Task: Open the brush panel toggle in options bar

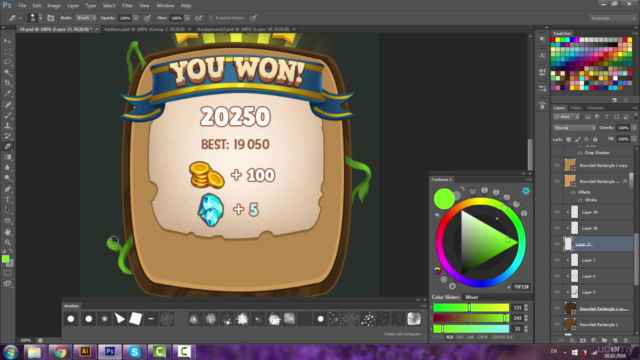Action: click(x=51, y=18)
